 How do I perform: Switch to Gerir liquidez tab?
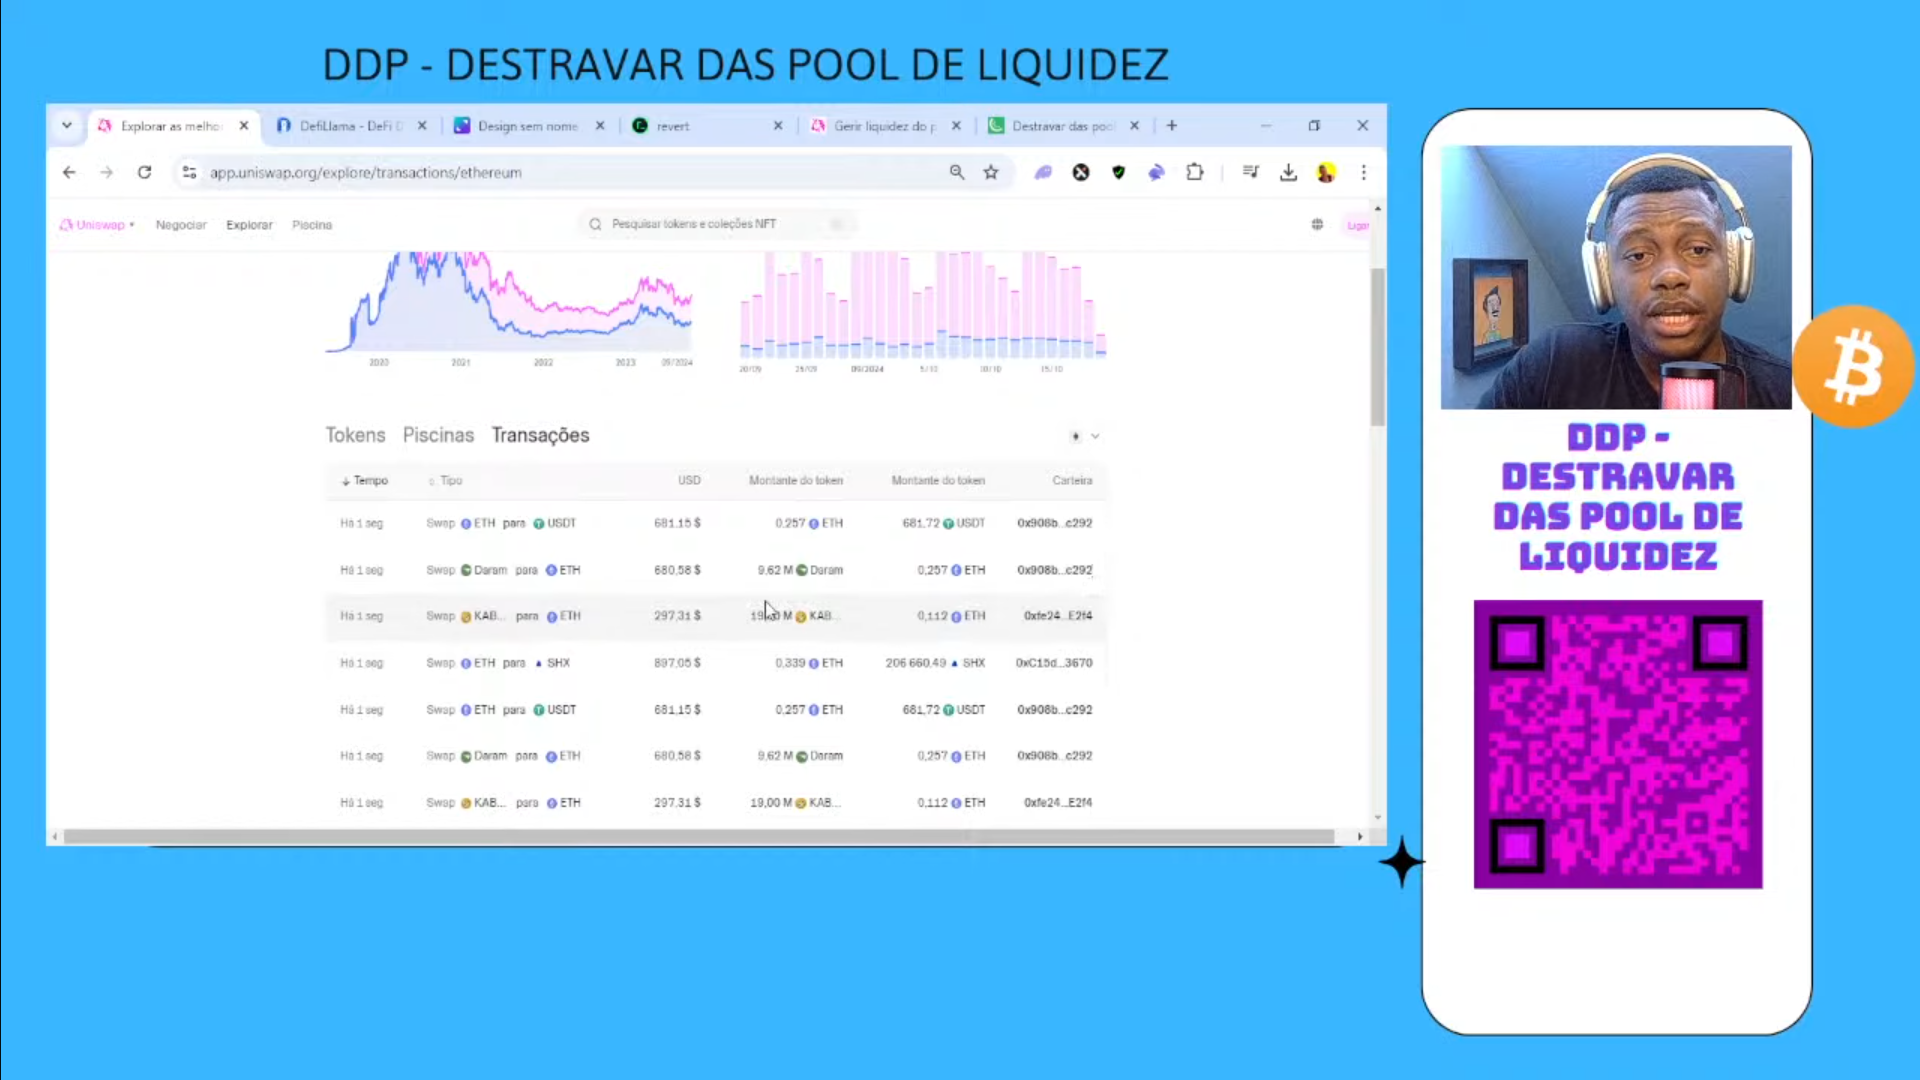click(x=884, y=125)
